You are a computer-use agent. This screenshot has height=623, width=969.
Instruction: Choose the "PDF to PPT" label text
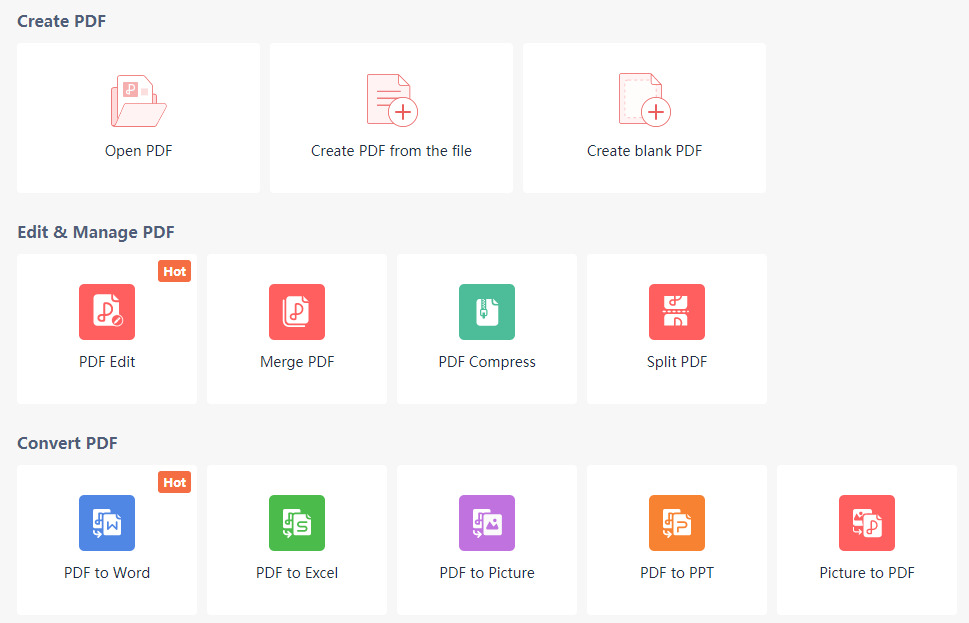677,573
